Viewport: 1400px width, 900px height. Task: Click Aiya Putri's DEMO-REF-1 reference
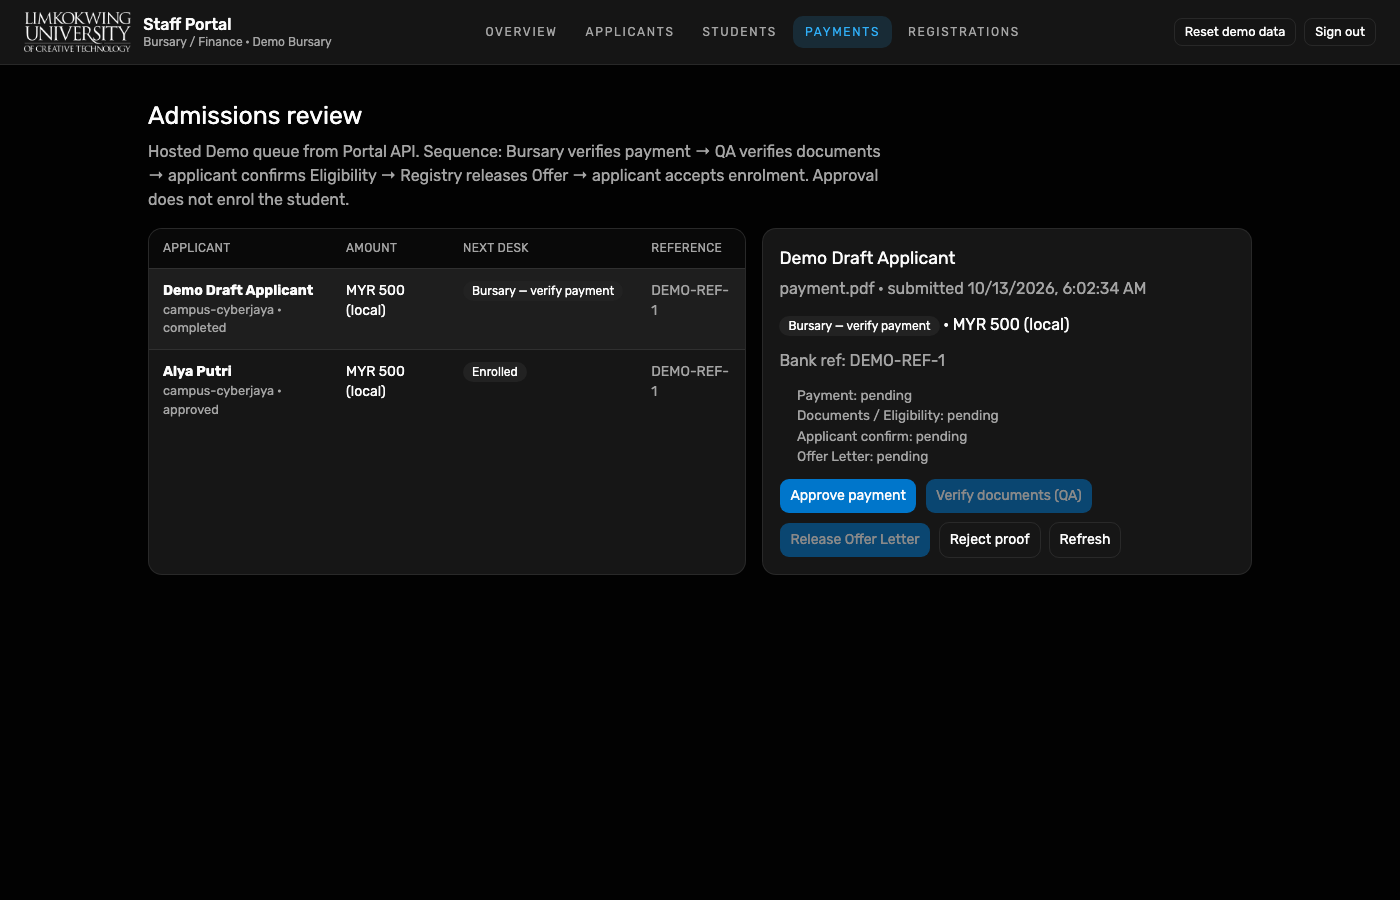pyautogui.click(x=690, y=381)
